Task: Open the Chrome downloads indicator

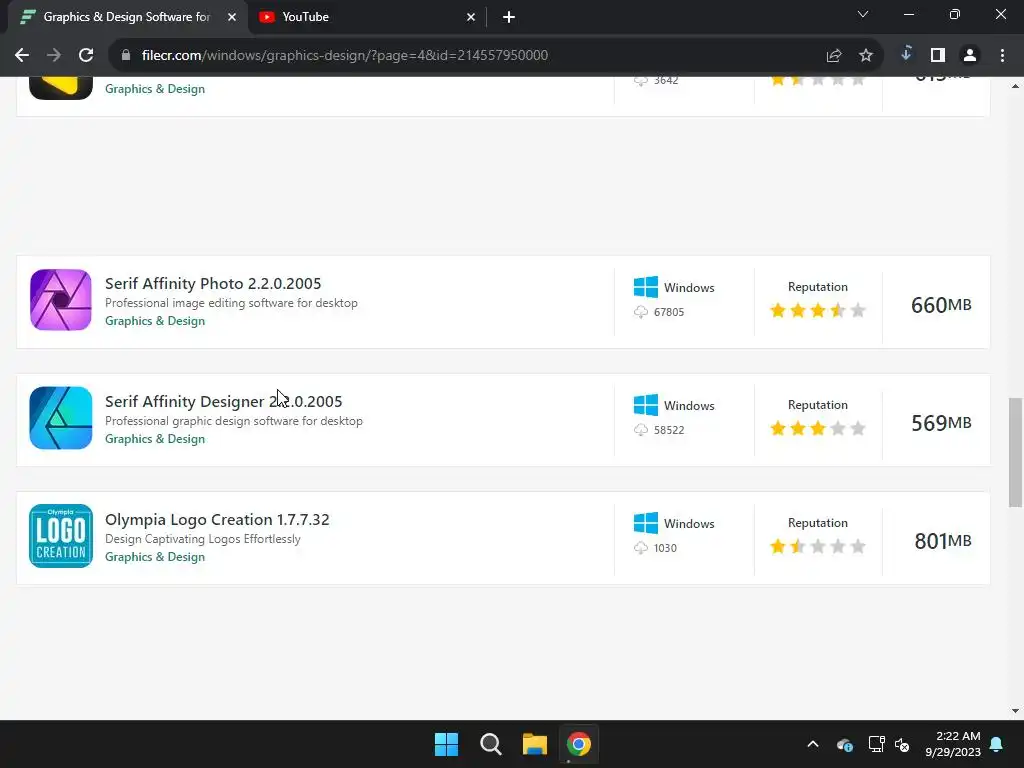Action: tap(906, 54)
